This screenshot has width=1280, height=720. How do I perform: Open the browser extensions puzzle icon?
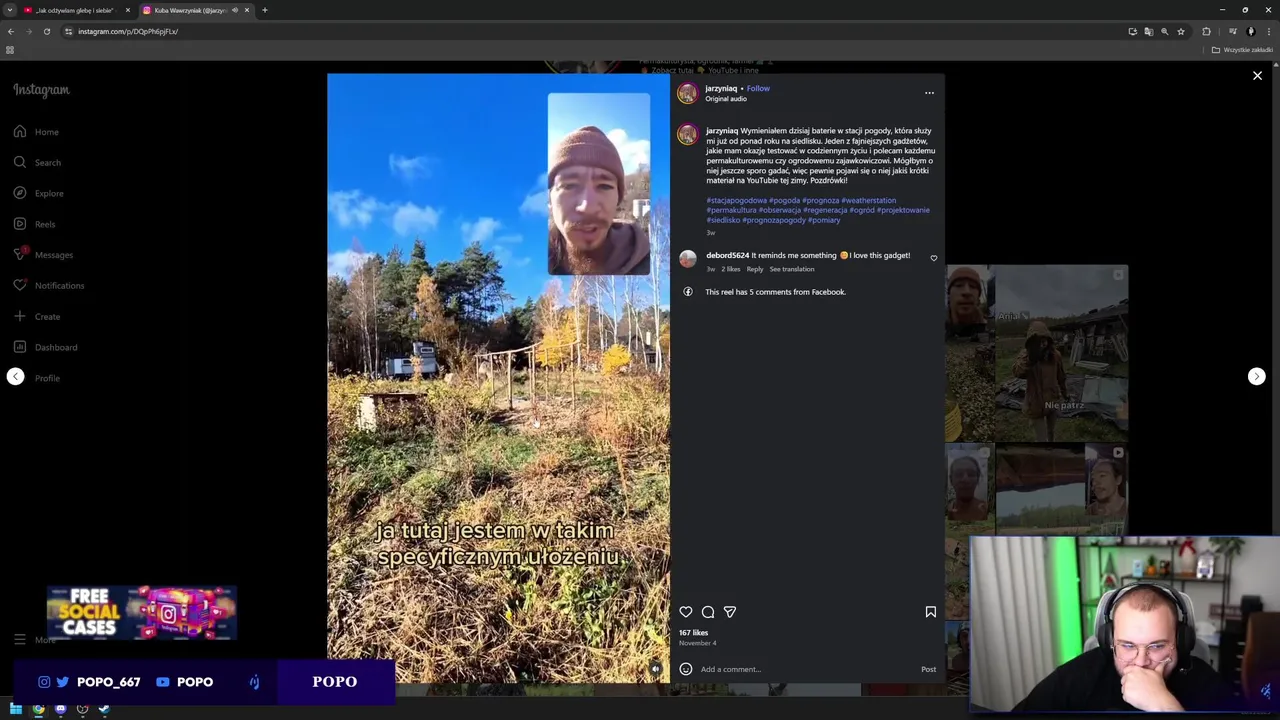click(1206, 31)
